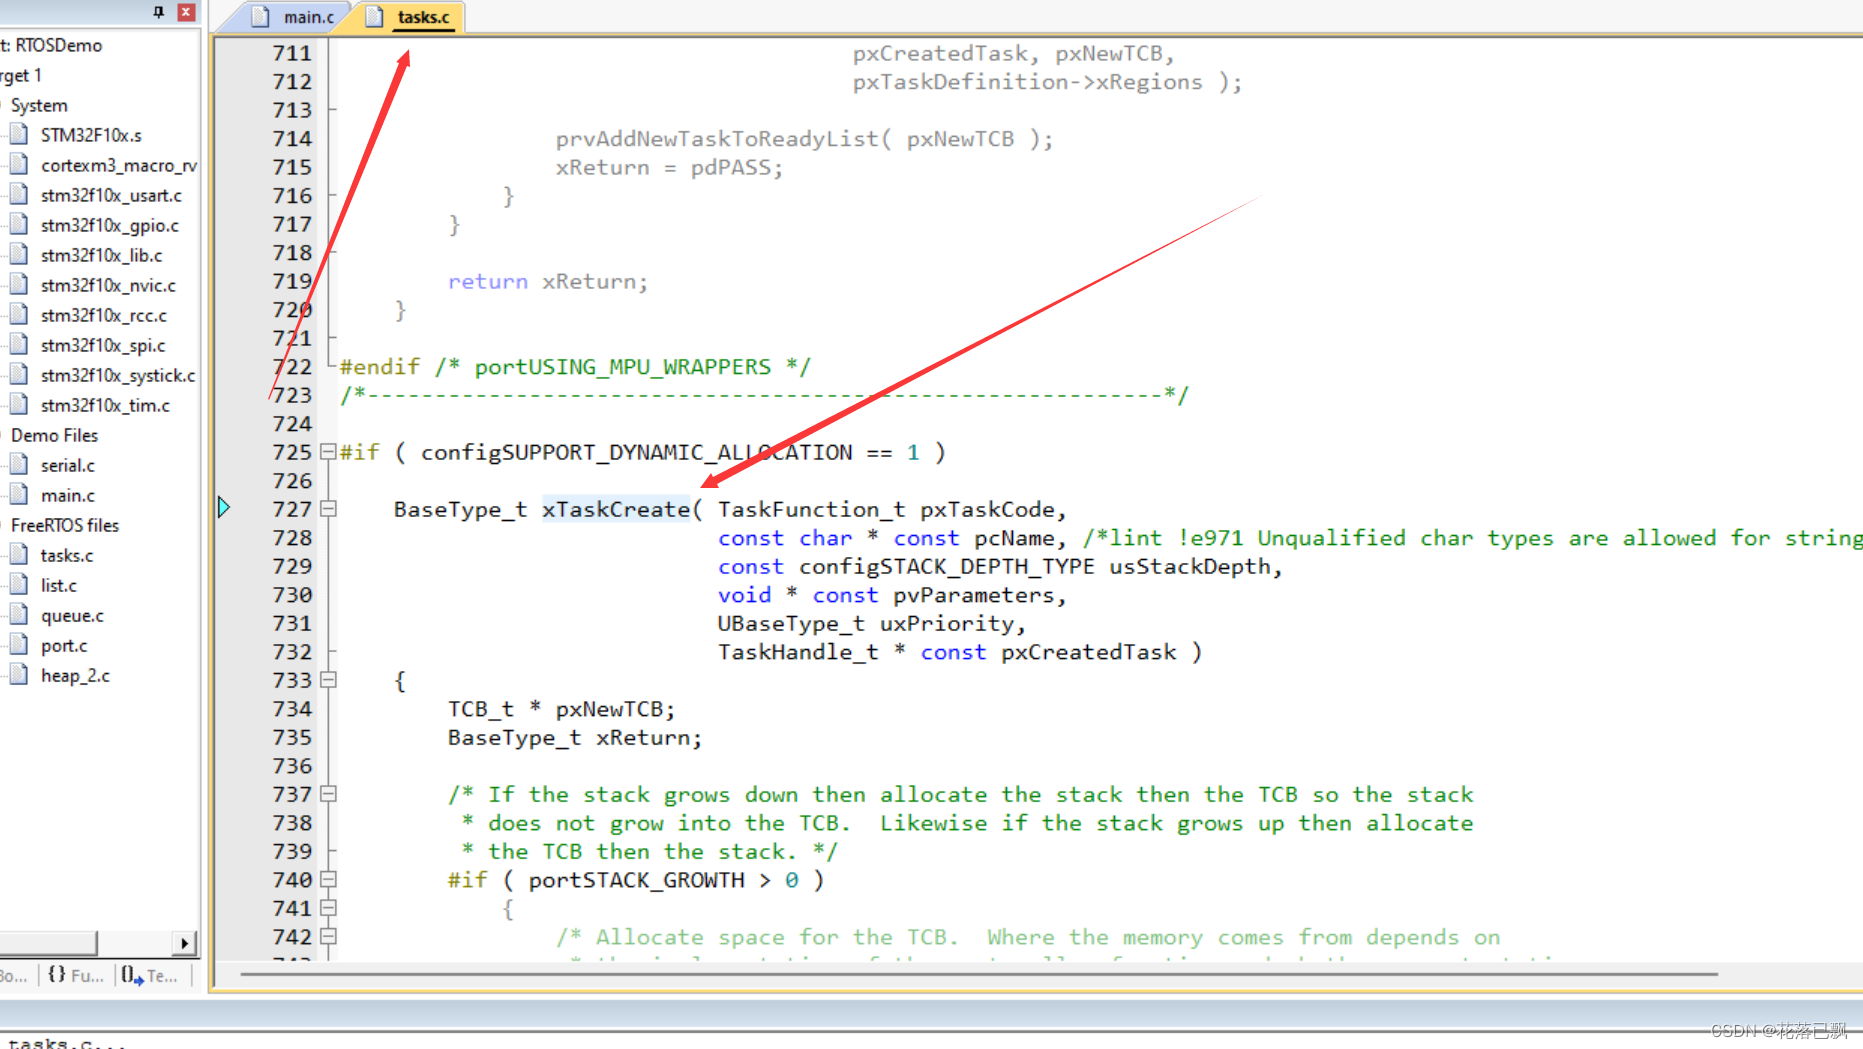Select stm32f10x_tim.c in project tree
Screen dimensions: 1863x1049
pos(105,405)
